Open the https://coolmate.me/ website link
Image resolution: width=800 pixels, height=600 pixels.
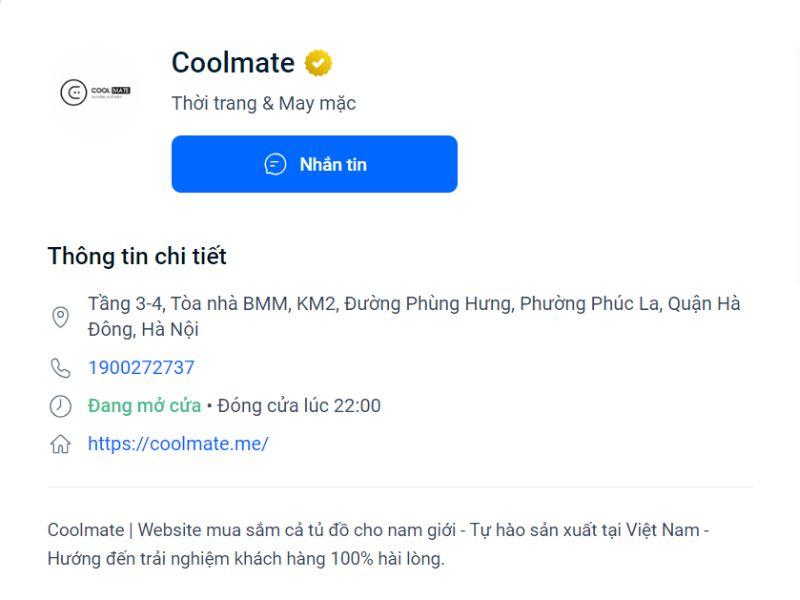pos(178,444)
